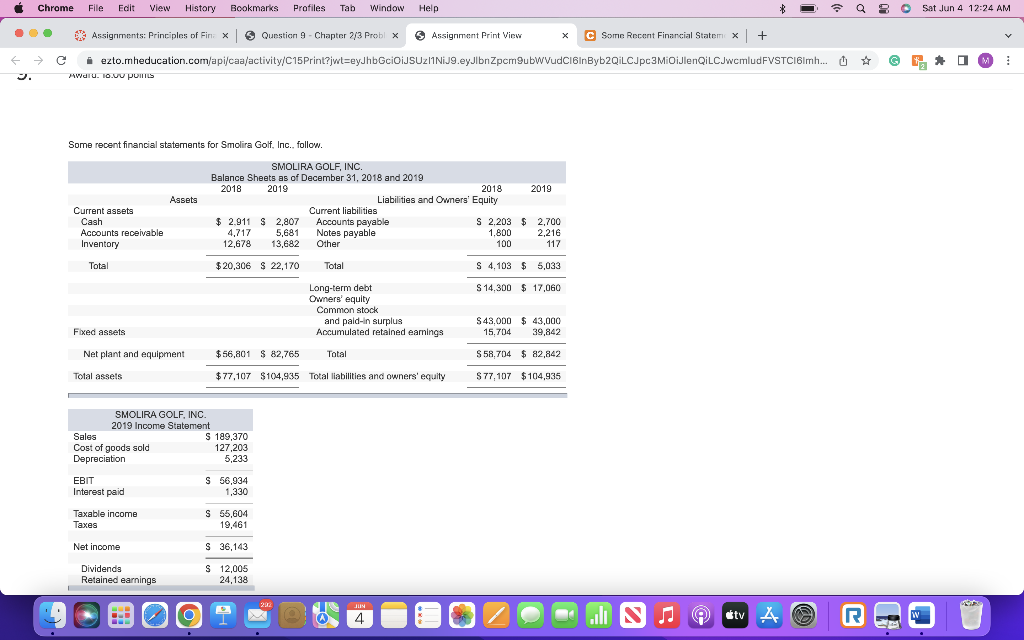Click the Wi-Fi status icon
The image size is (1024, 640).
837,8
